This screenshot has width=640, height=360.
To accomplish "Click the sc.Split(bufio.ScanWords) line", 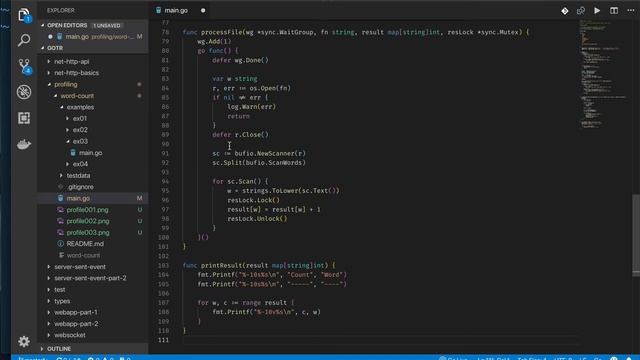I will coord(259,162).
